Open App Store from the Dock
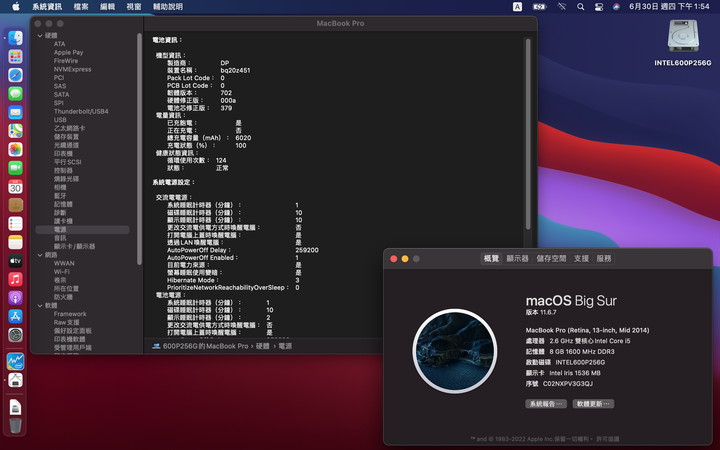 pos(15,316)
